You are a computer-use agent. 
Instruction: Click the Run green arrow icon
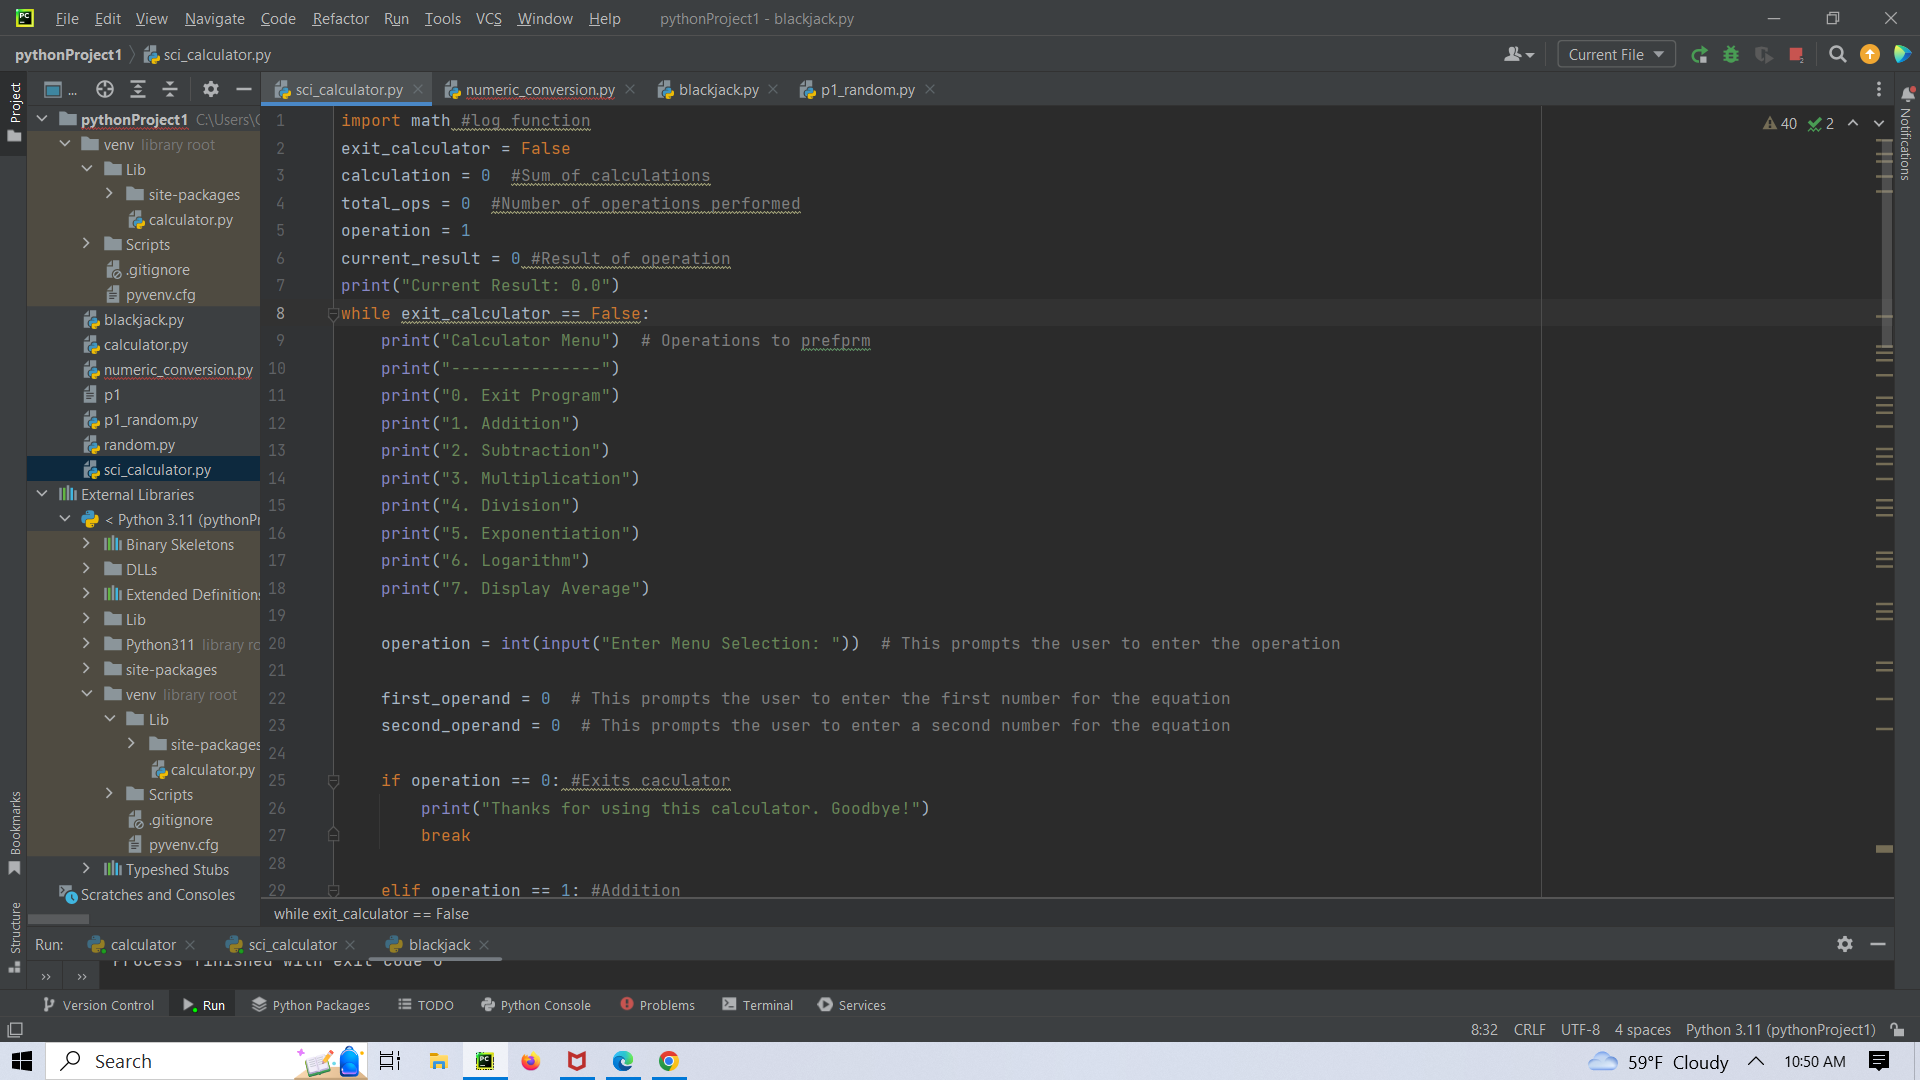coord(1699,55)
